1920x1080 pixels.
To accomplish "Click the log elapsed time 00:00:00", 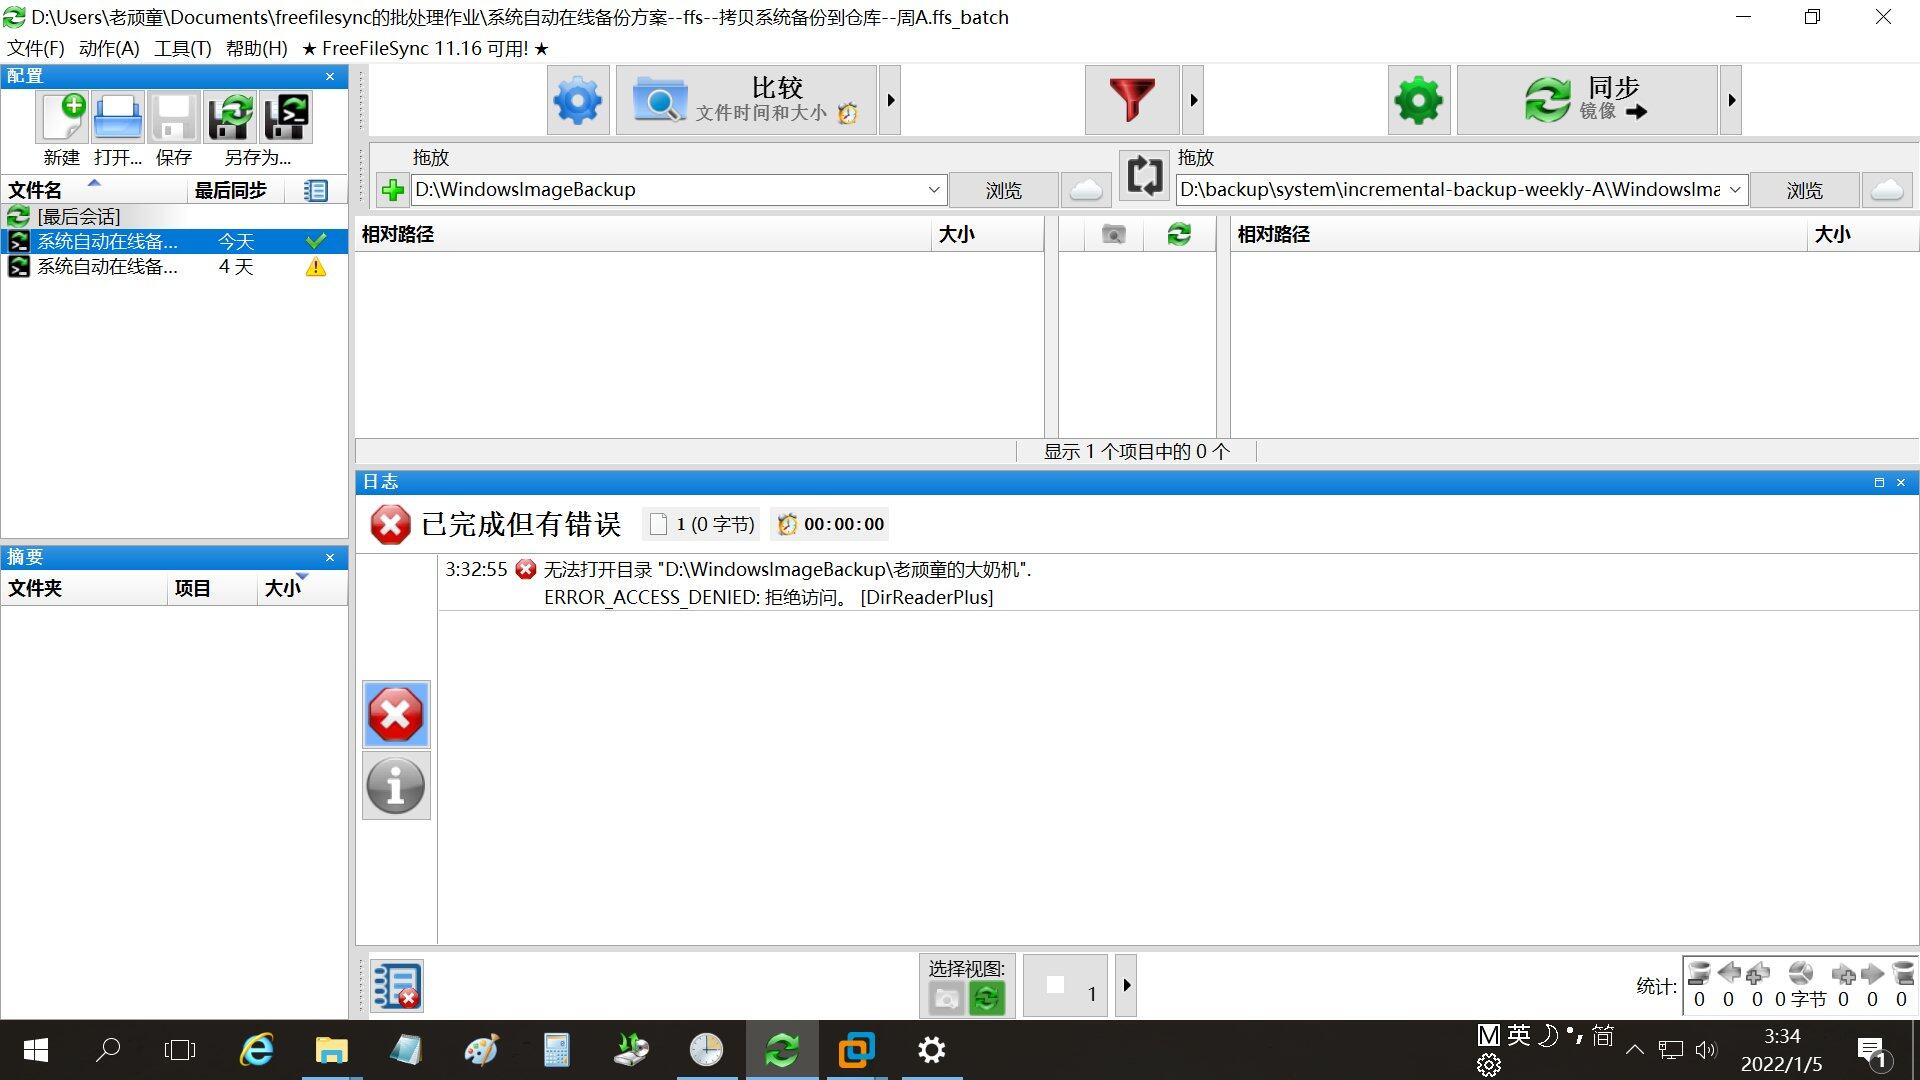I will click(x=832, y=524).
